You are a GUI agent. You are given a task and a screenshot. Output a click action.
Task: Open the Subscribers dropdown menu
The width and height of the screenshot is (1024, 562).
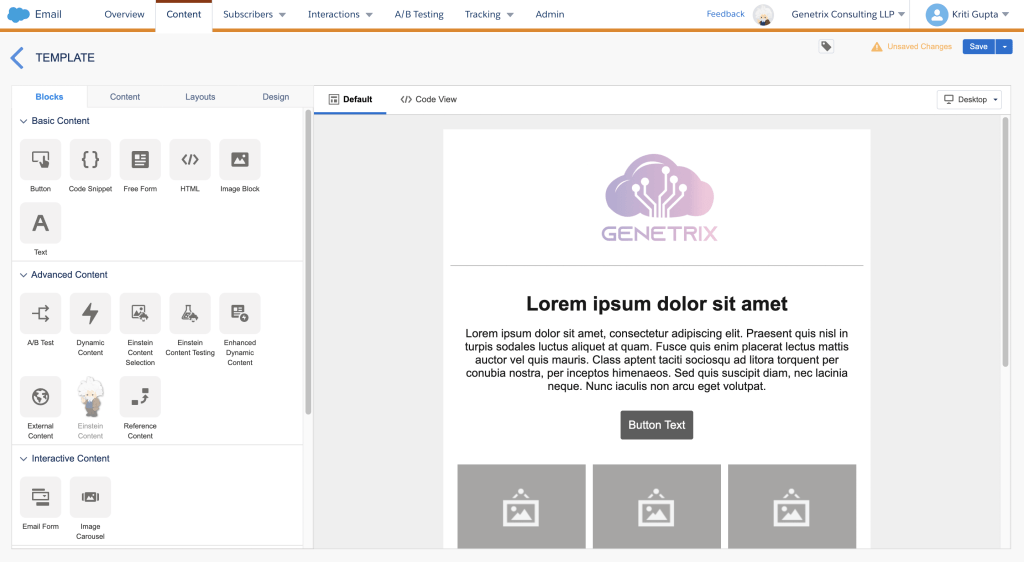point(254,14)
